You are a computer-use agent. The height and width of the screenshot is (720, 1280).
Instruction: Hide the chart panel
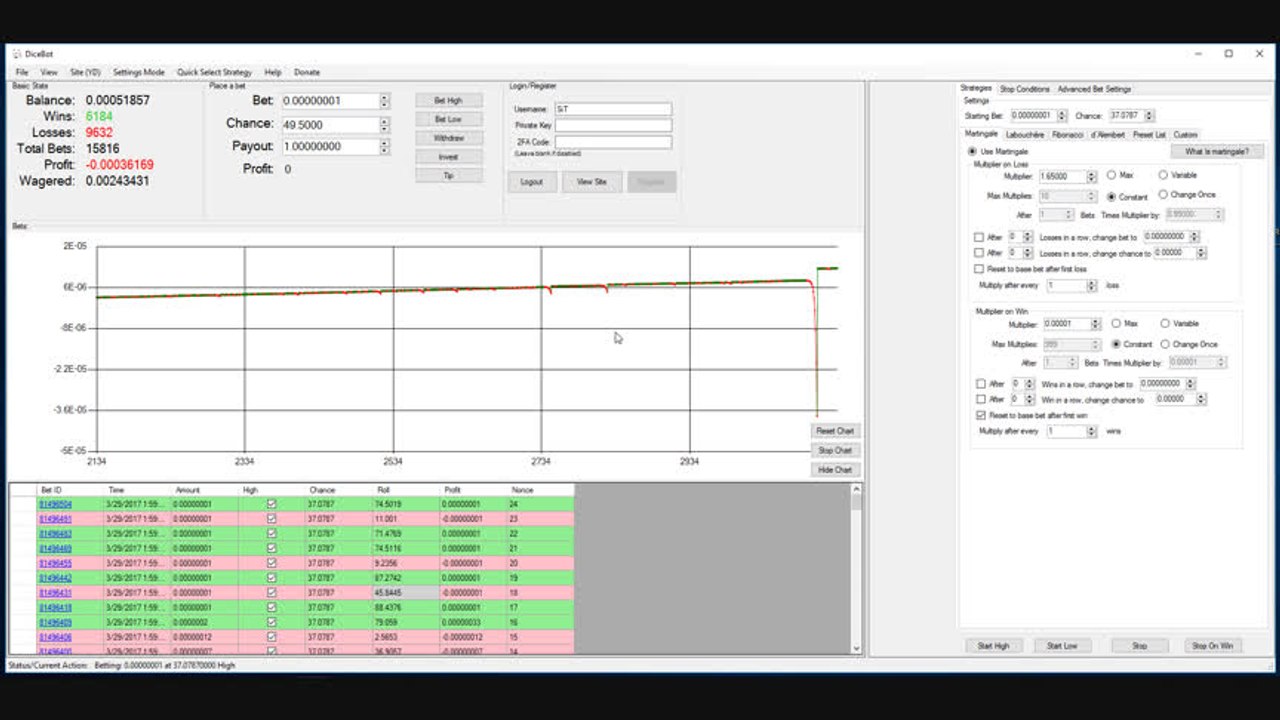click(x=835, y=470)
